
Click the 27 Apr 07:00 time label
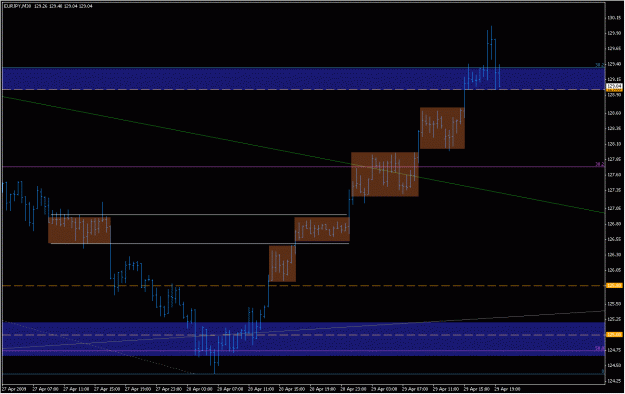click(45, 389)
